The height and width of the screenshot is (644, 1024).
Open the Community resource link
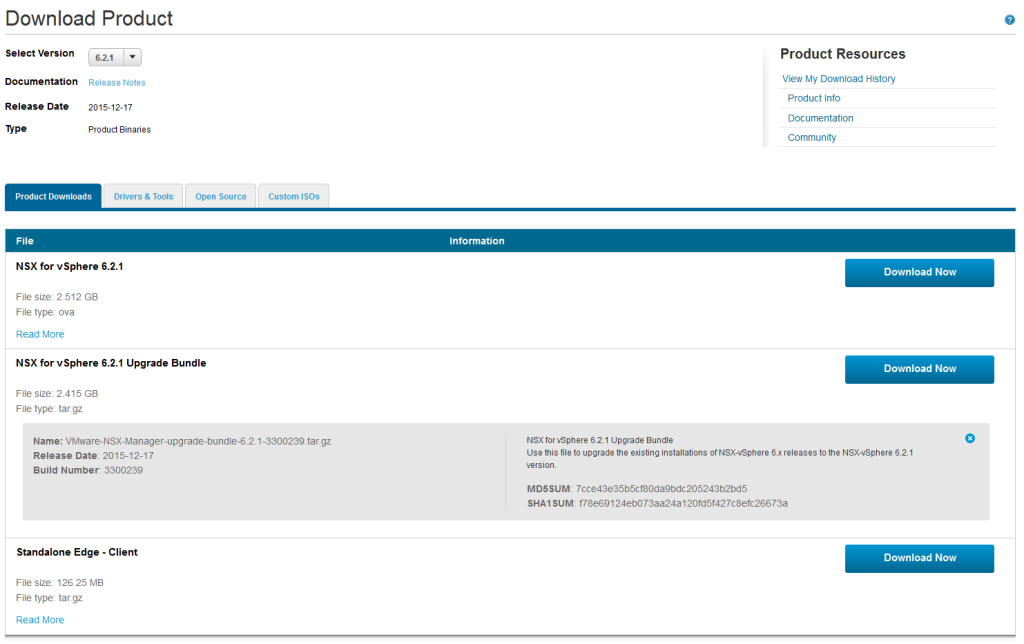(812, 137)
